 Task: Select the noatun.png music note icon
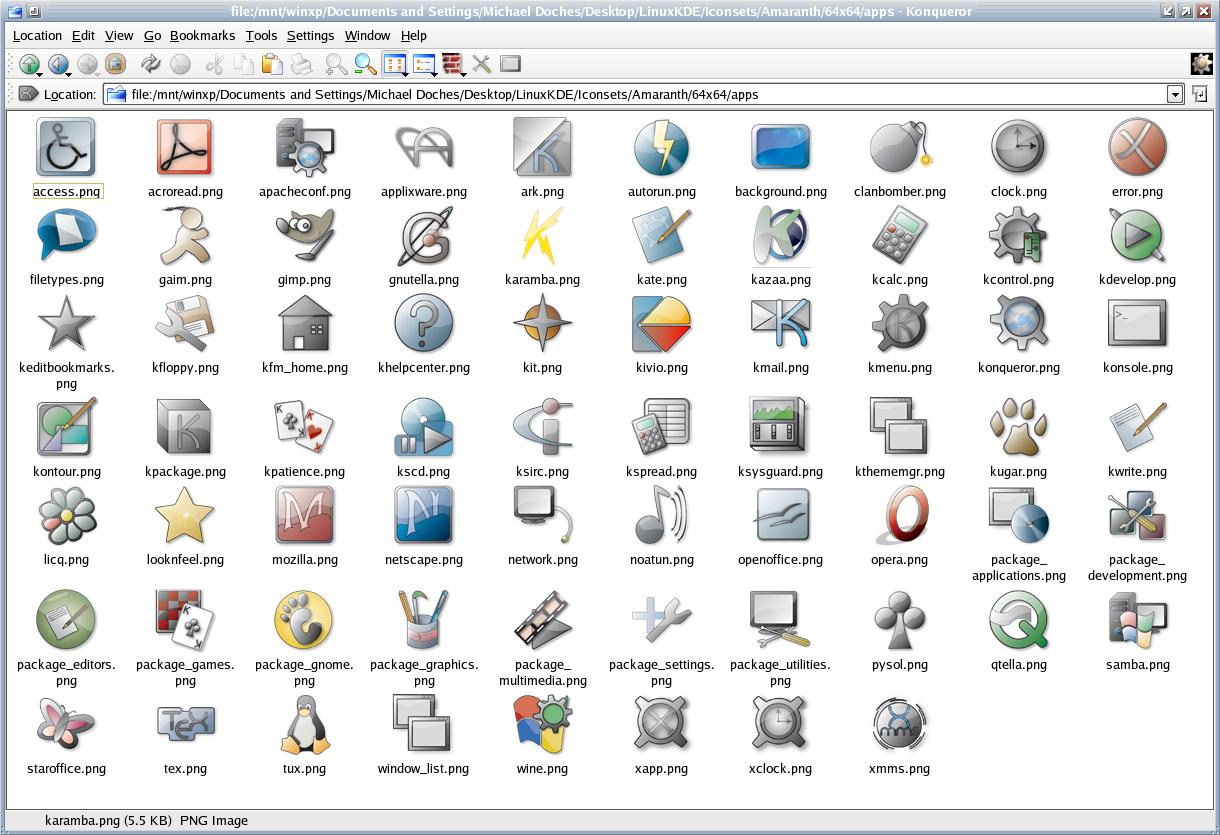pyautogui.click(x=661, y=516)
